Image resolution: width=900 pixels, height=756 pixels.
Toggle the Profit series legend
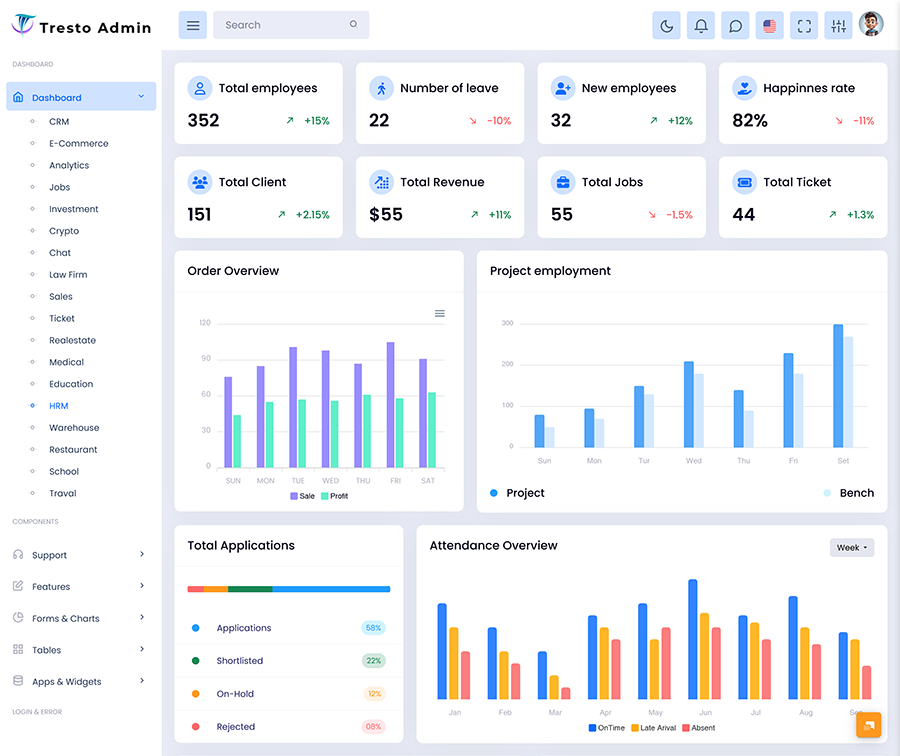pos(335,496)
